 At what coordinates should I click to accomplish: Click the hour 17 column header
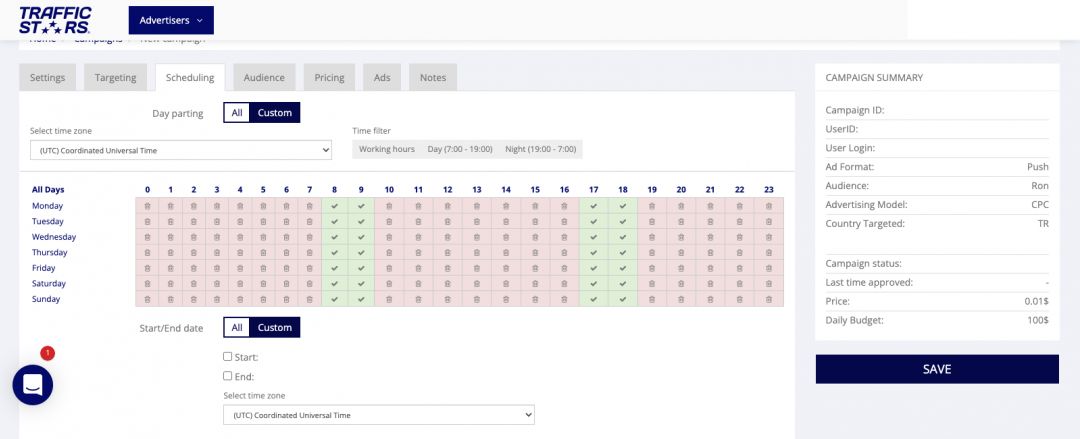pyautogui.click(x=593, y=190)
